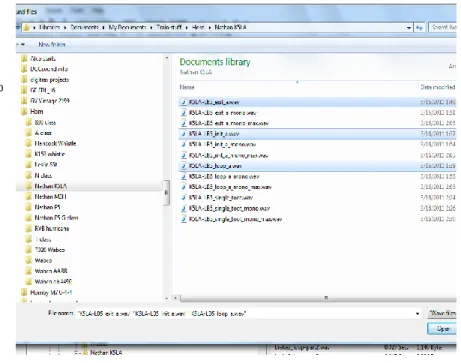Open the address bar history dropdown arrow
461x363 pixels.
click(x=409, y=28)
